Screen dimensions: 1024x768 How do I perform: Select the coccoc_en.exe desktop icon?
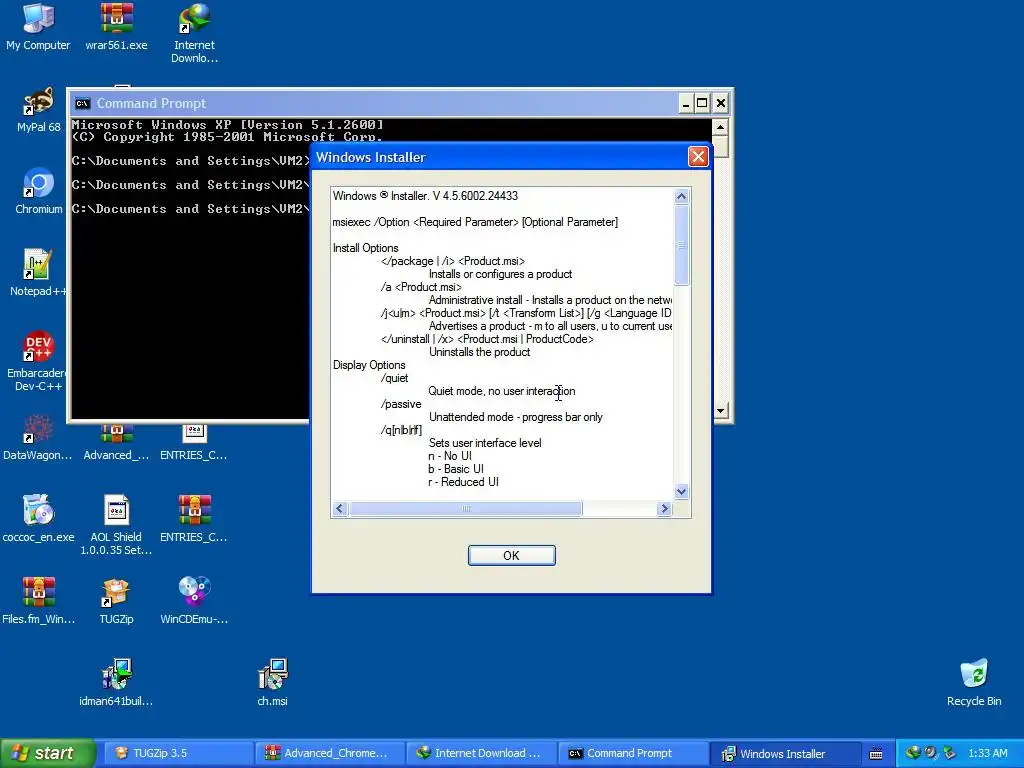[38, 519]
